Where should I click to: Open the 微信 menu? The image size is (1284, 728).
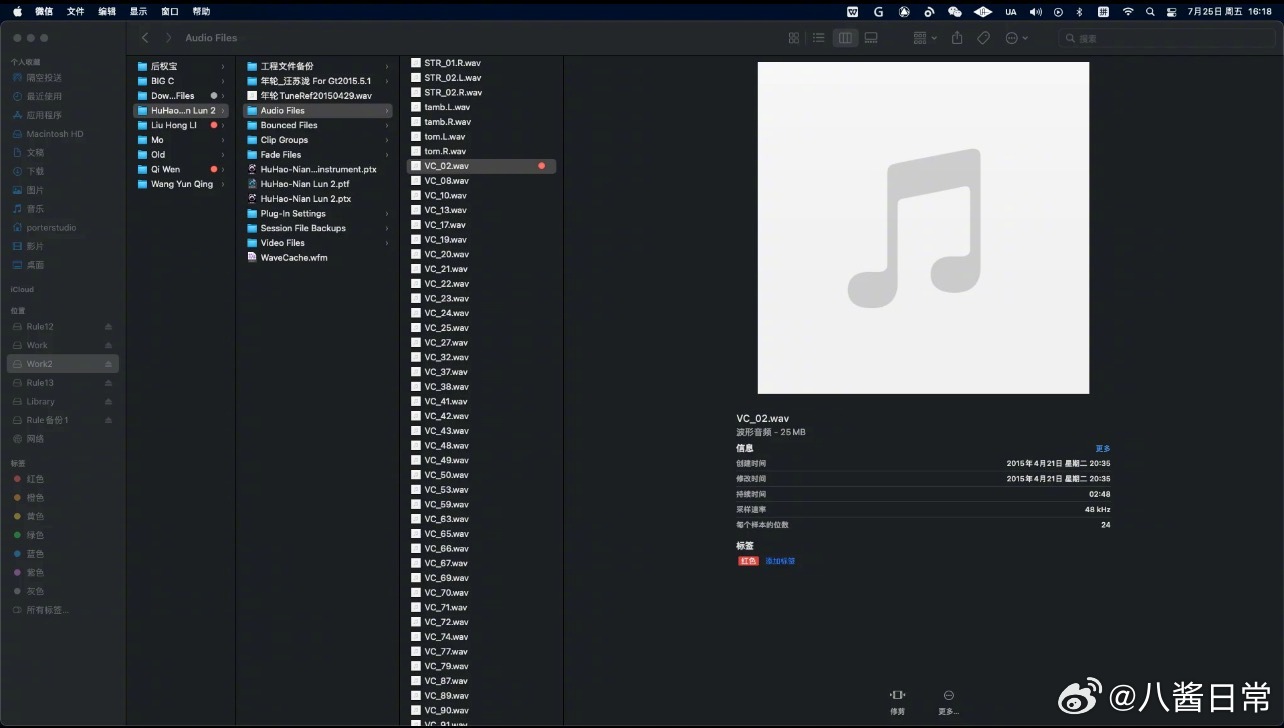click(x=44, y=11)
